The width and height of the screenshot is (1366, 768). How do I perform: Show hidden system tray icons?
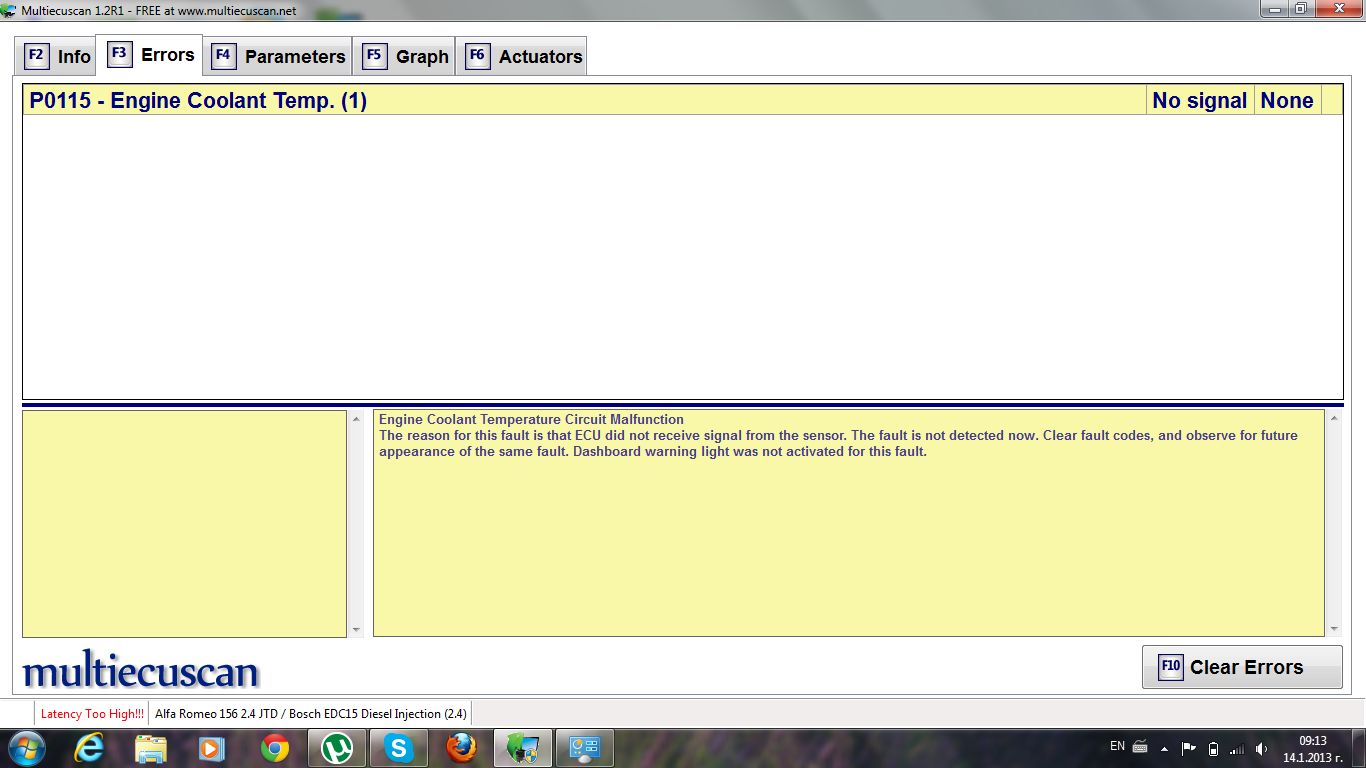(1164, 748)
